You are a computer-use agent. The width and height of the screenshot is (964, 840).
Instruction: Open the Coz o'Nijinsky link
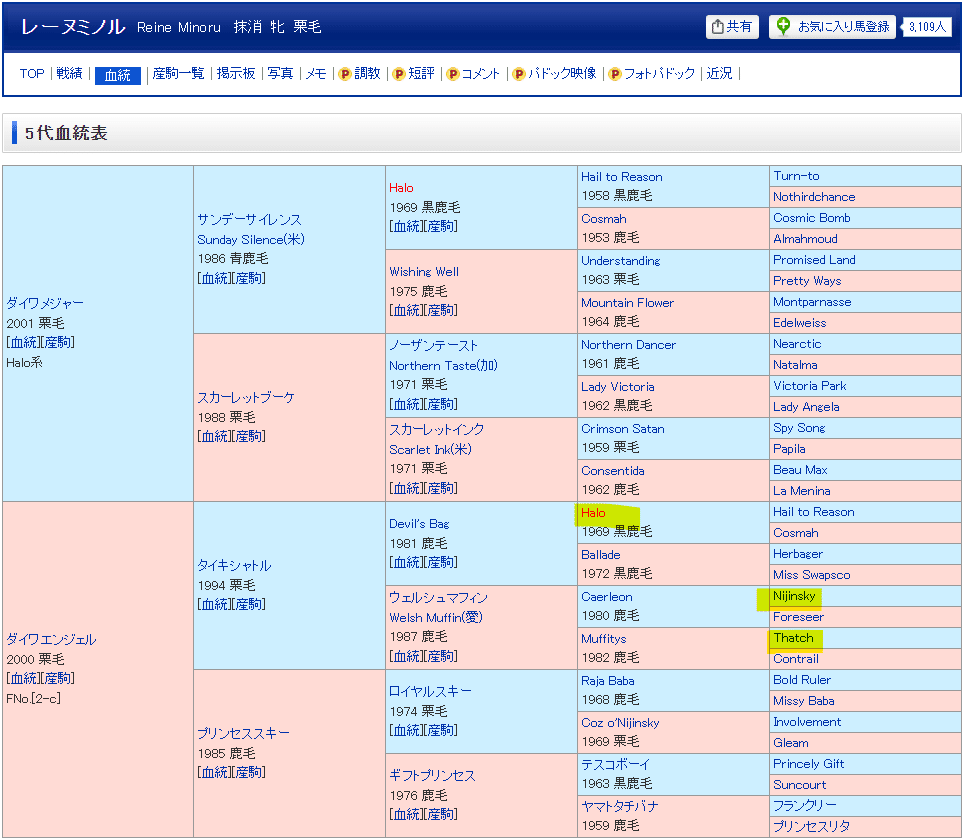tap(620, 723)
